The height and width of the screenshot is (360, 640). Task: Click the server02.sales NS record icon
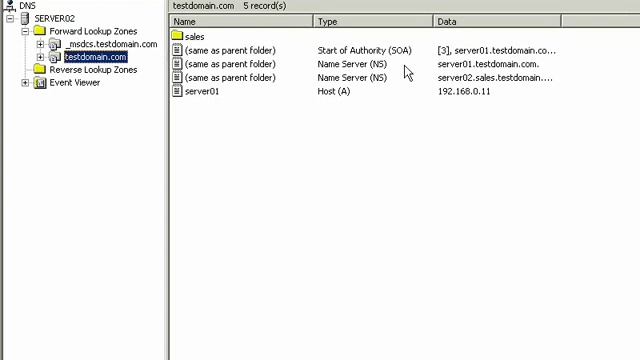tap(177, 77)
